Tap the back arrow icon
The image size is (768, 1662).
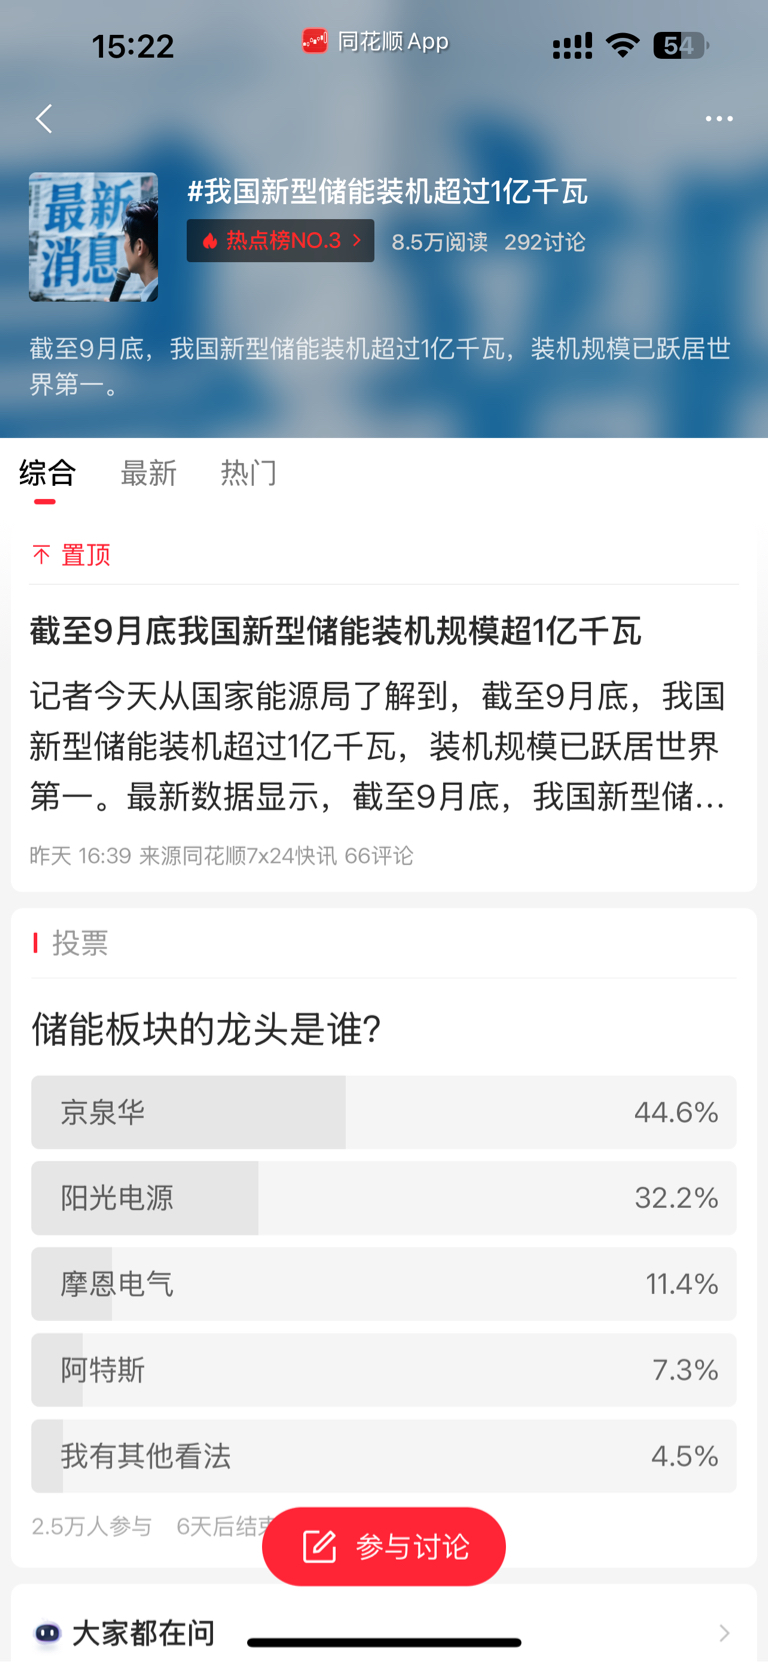pos(44,119)
